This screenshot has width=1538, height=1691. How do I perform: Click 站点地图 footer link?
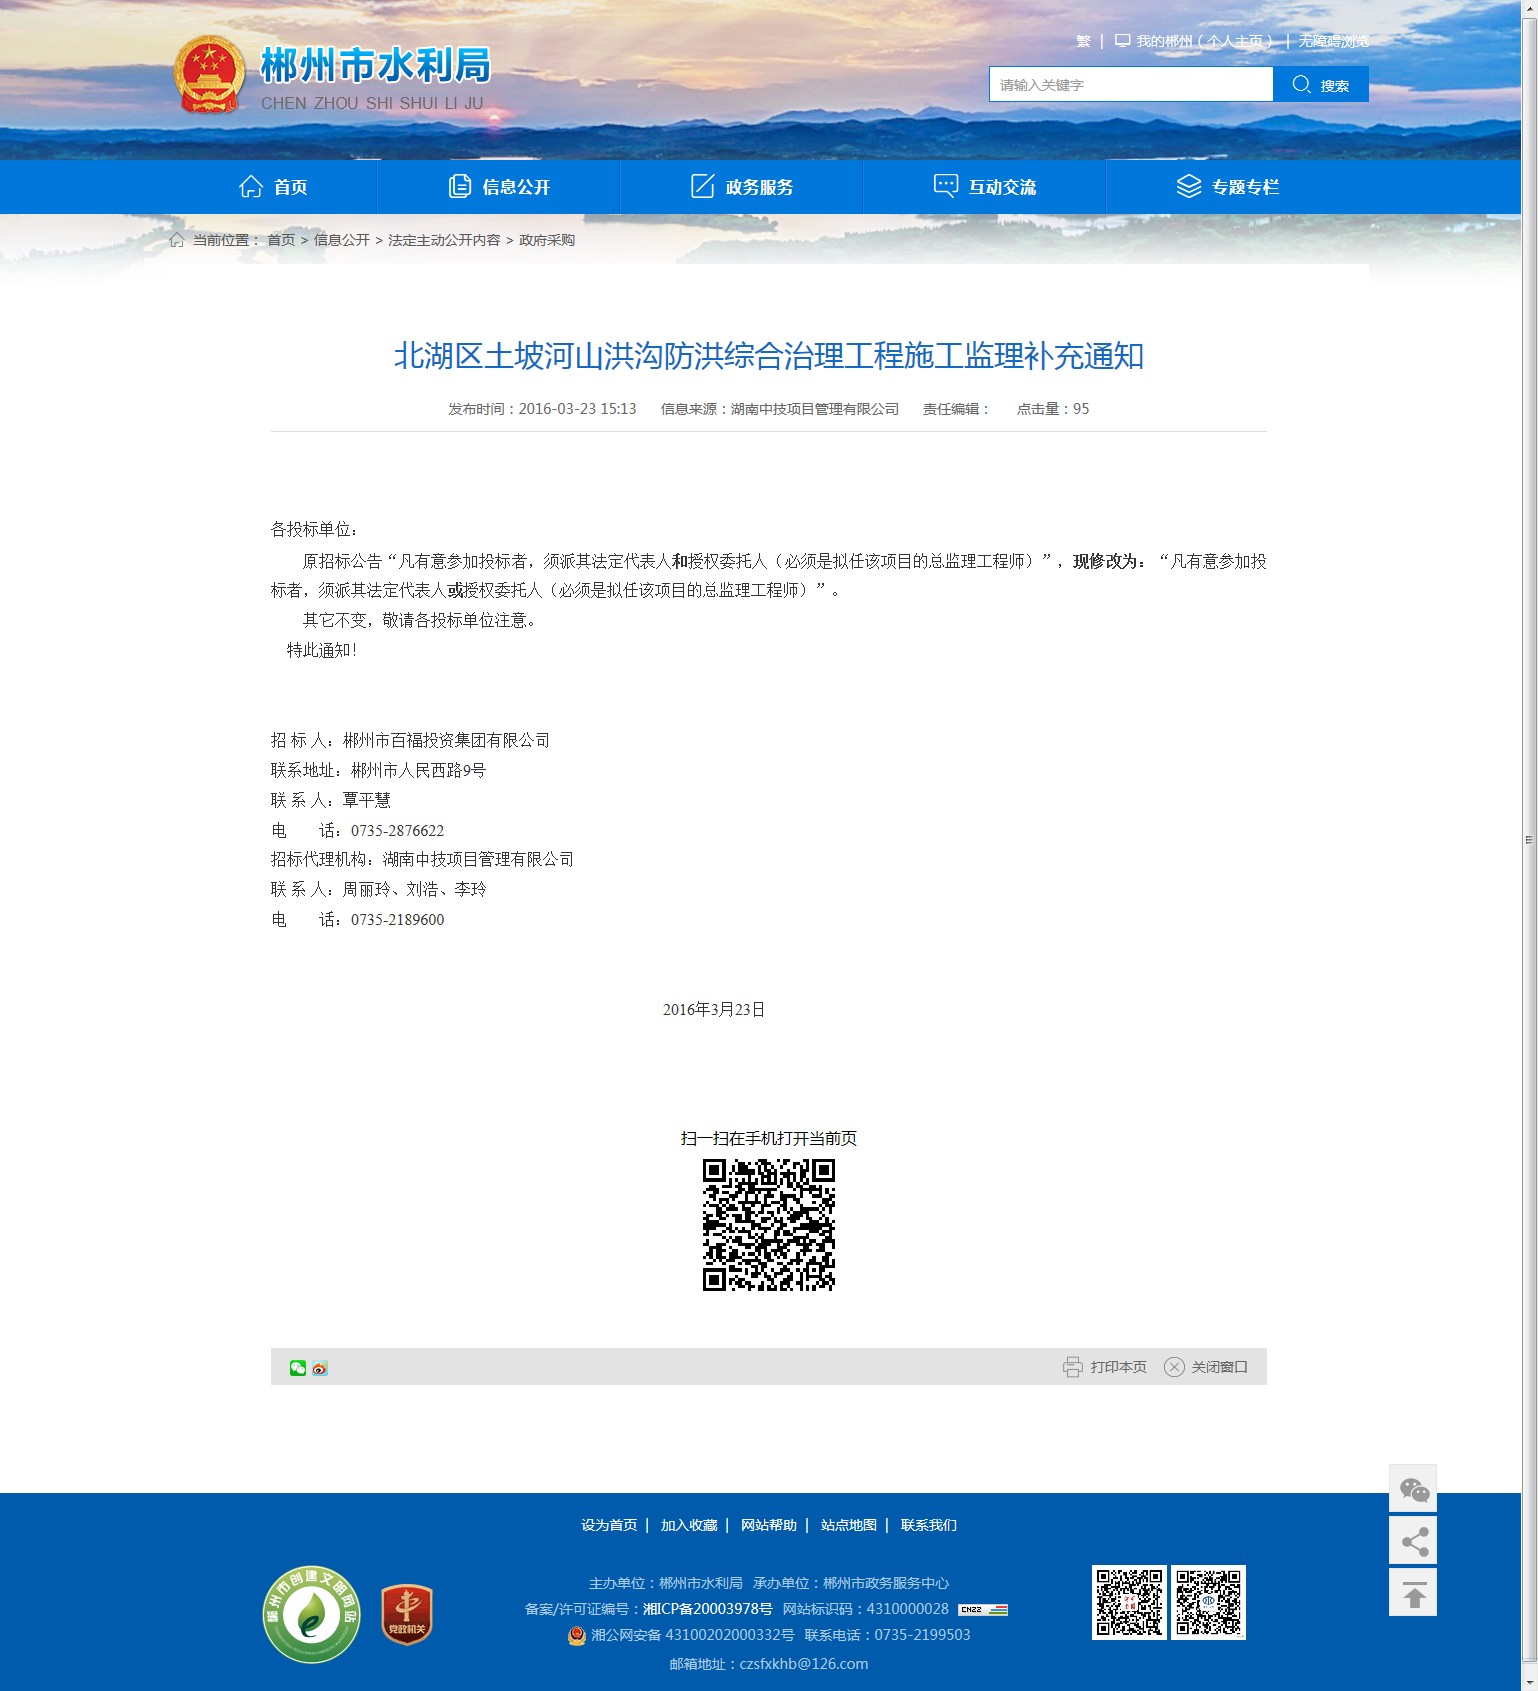coord(849,1525)
